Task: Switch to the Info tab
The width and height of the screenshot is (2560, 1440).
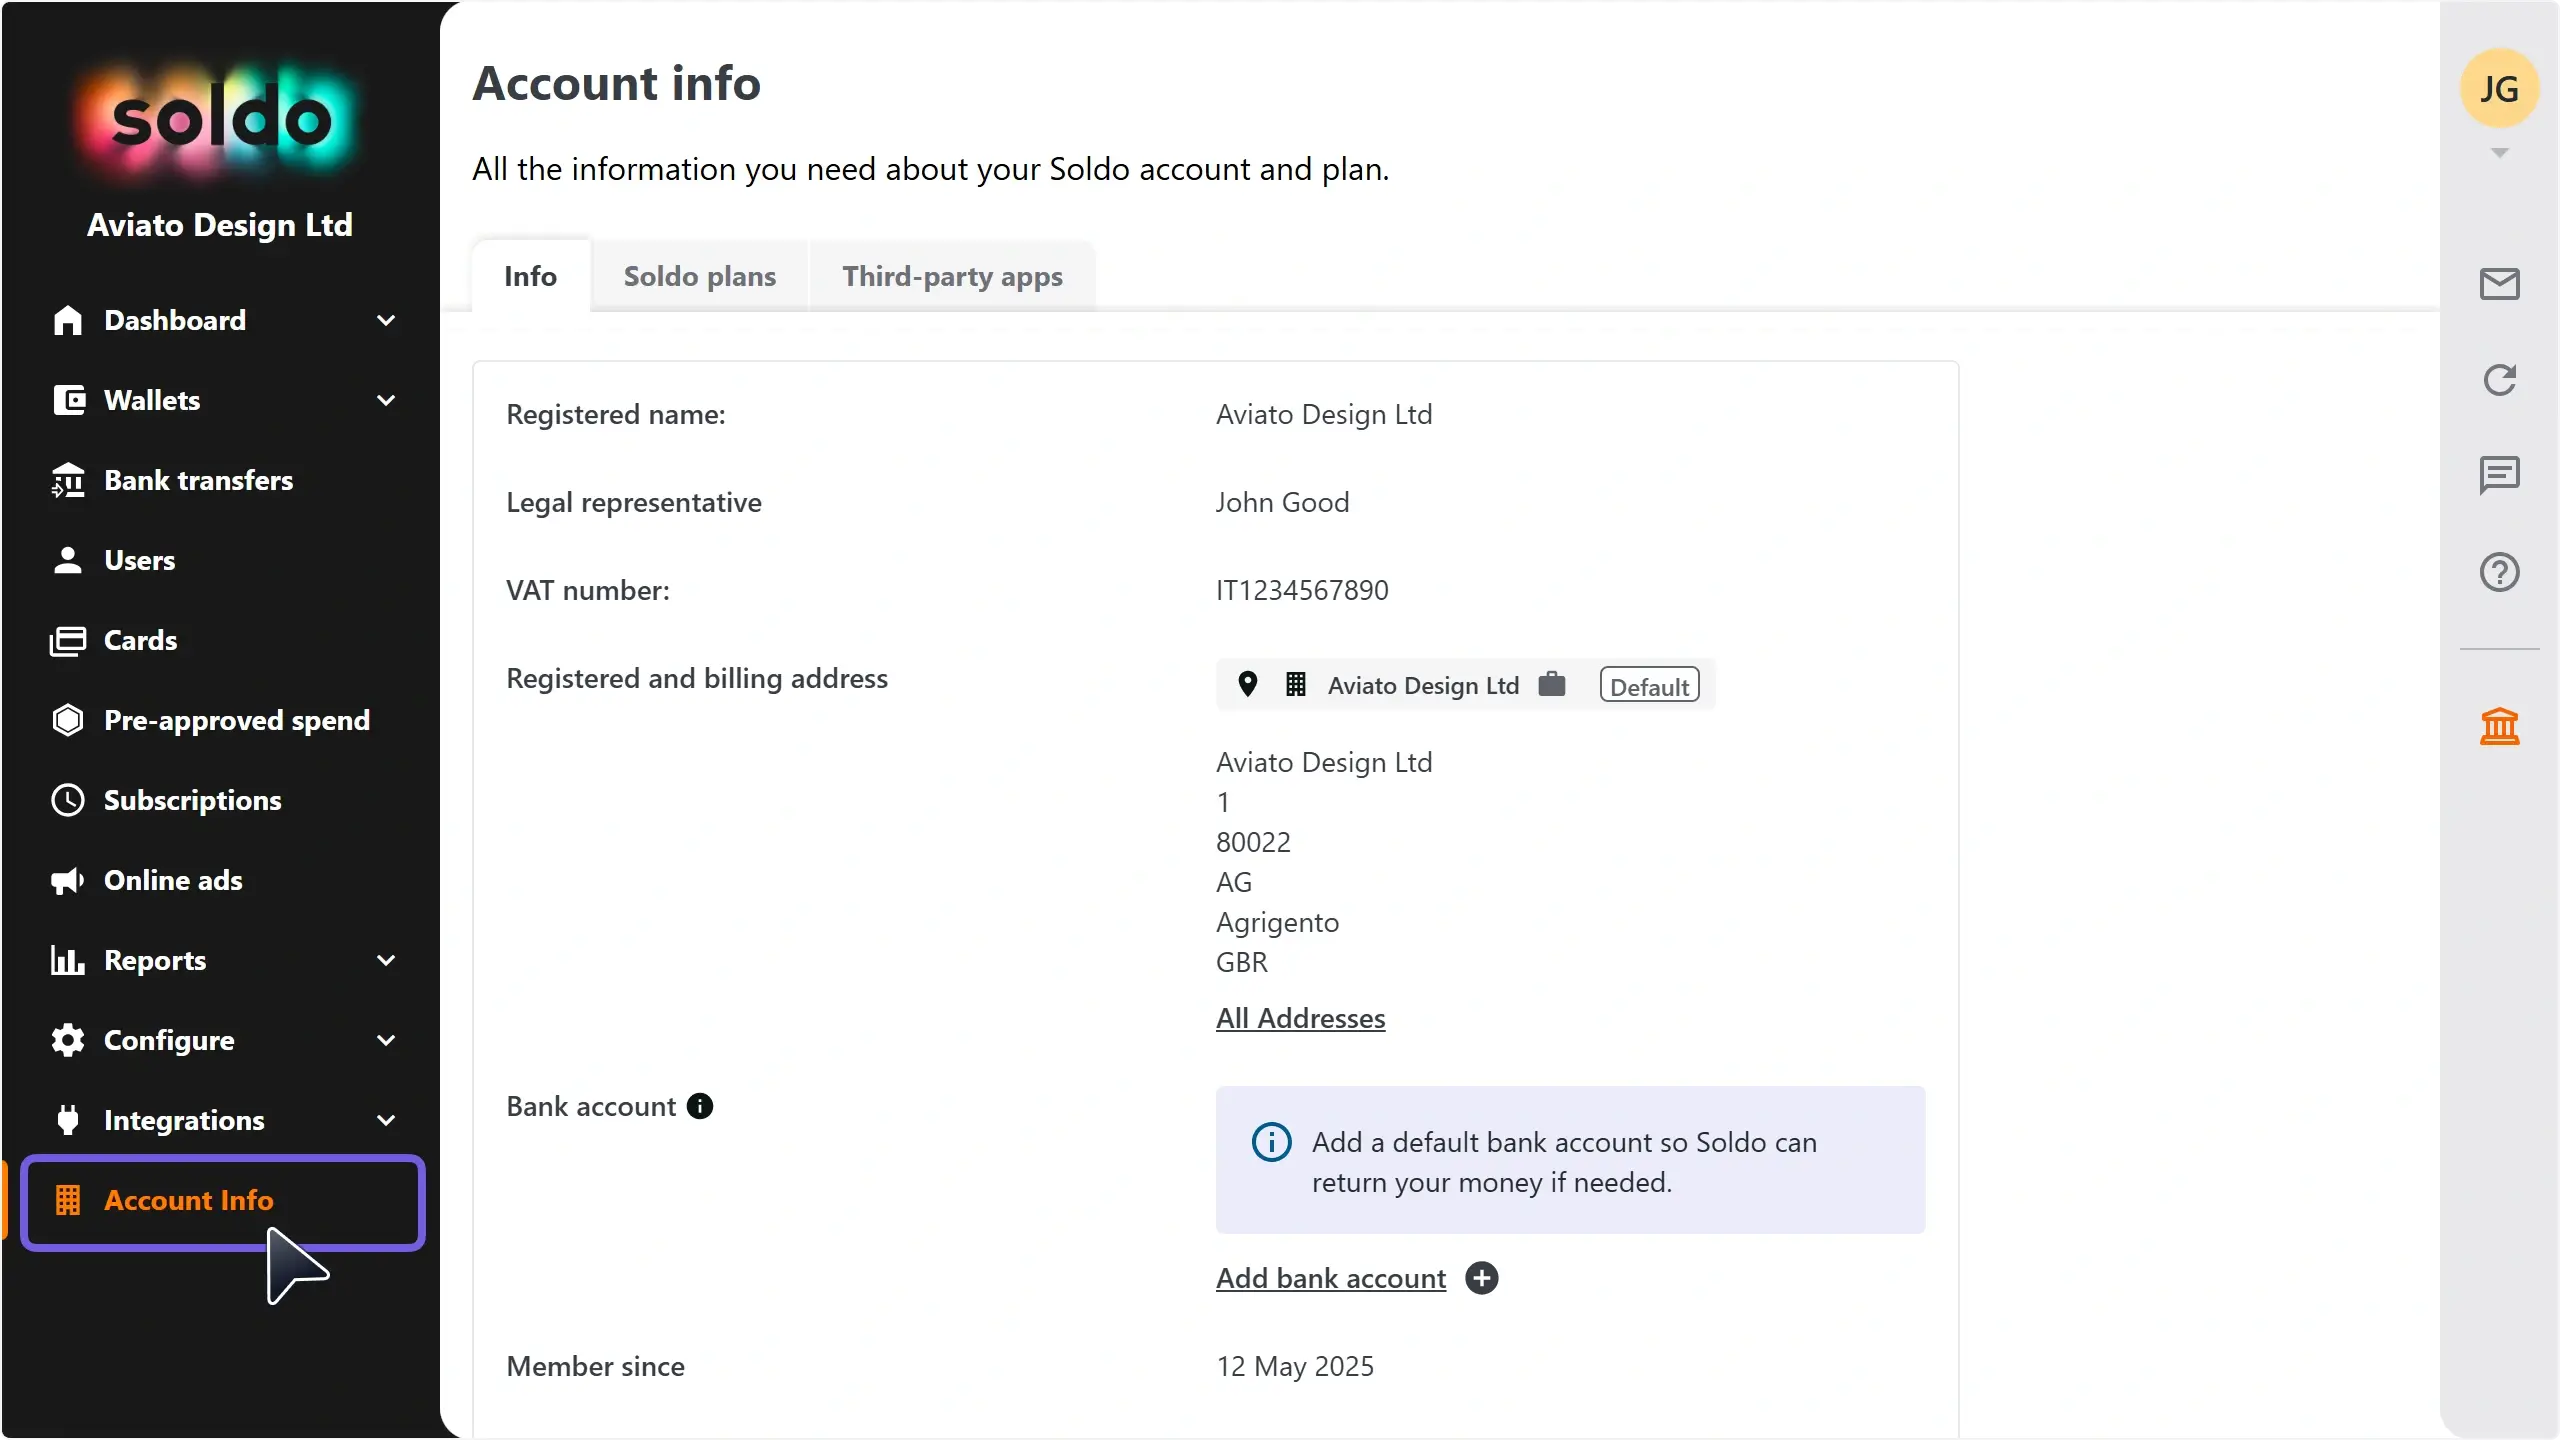Action: click(x=530, y=276)
